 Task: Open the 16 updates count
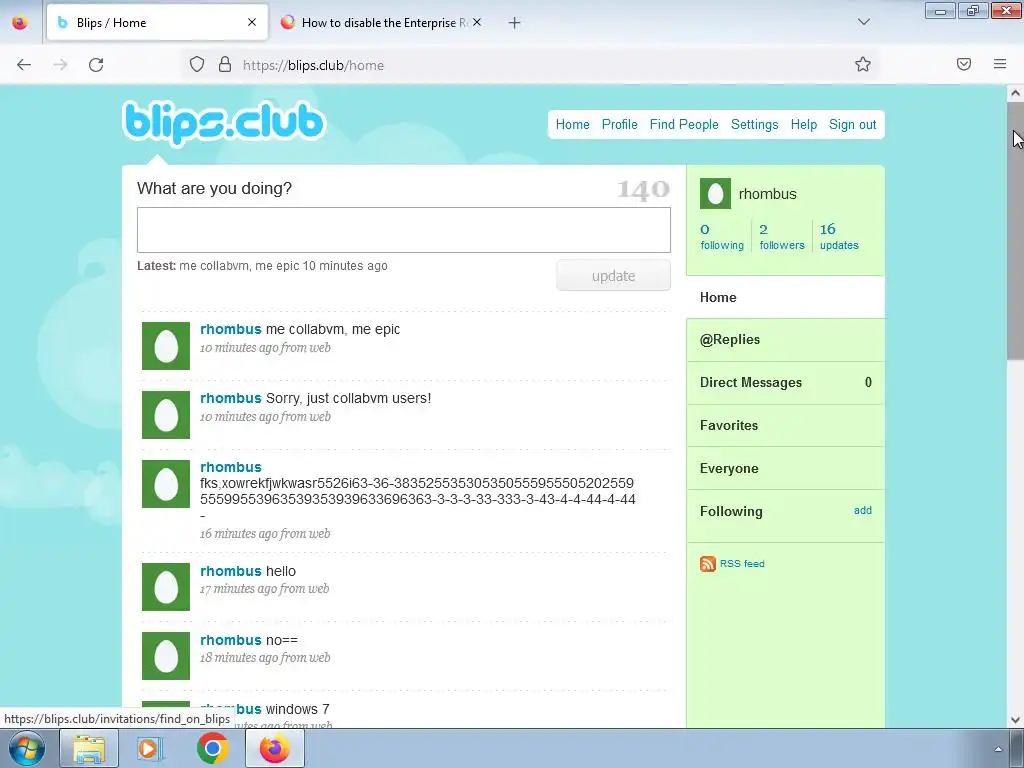(x=839, y=236)
